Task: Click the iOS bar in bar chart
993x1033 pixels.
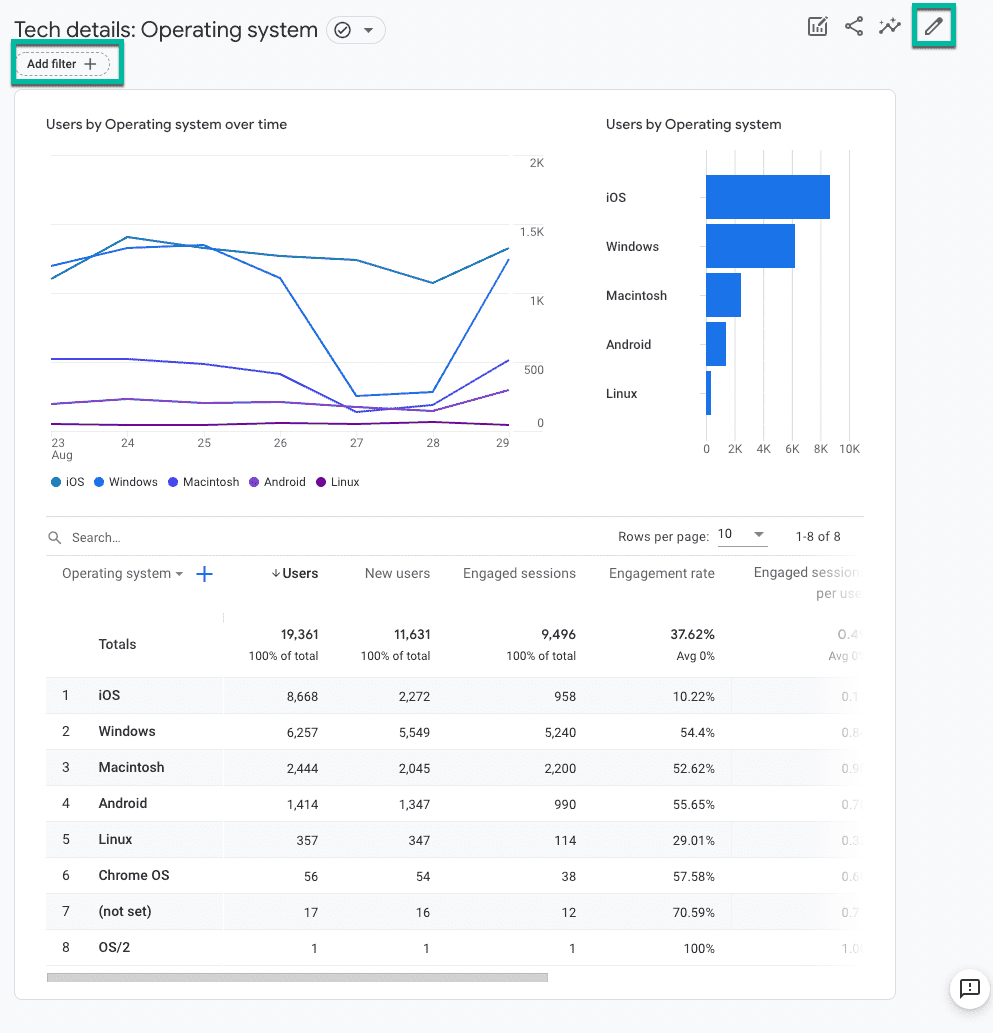Action: [x=767, y=197]
